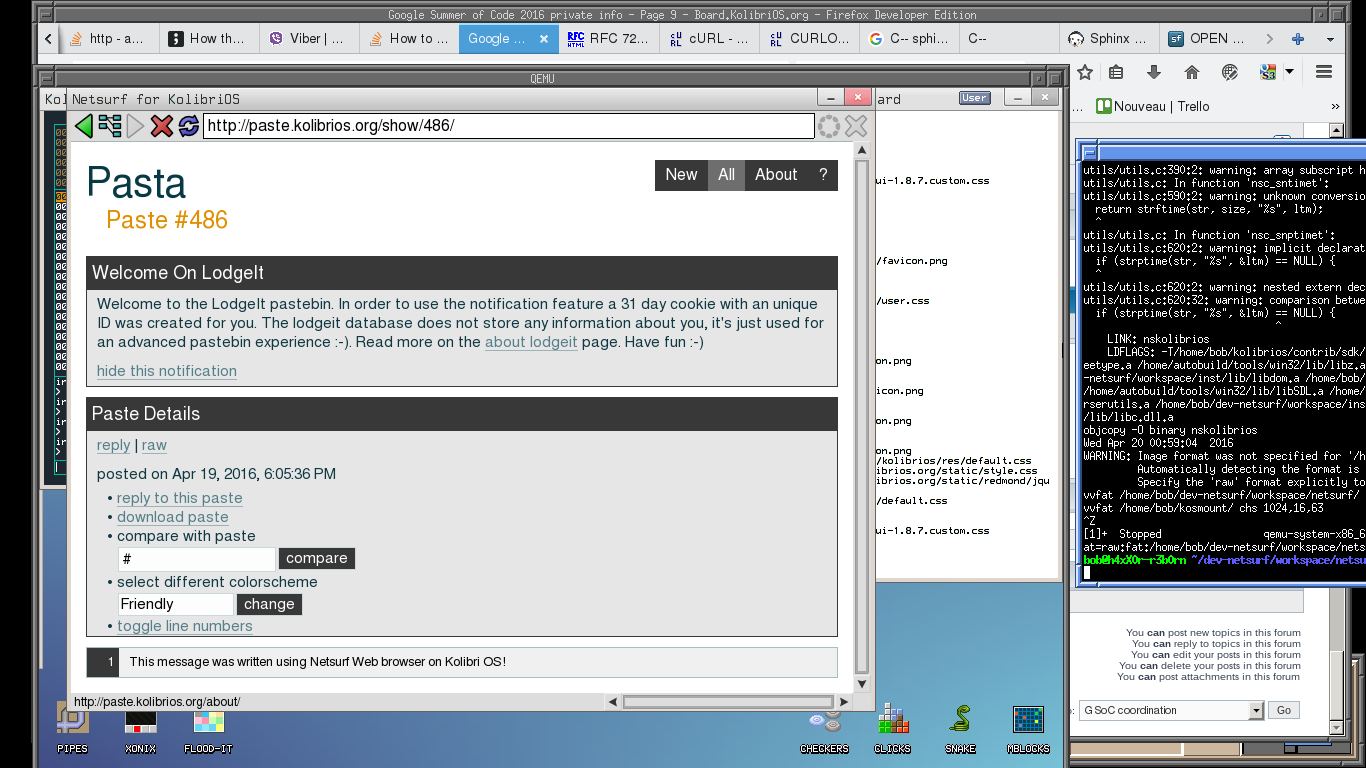
Task: Click Netsurf vertical scrollbar down arrow
Action: pos(862,684)
